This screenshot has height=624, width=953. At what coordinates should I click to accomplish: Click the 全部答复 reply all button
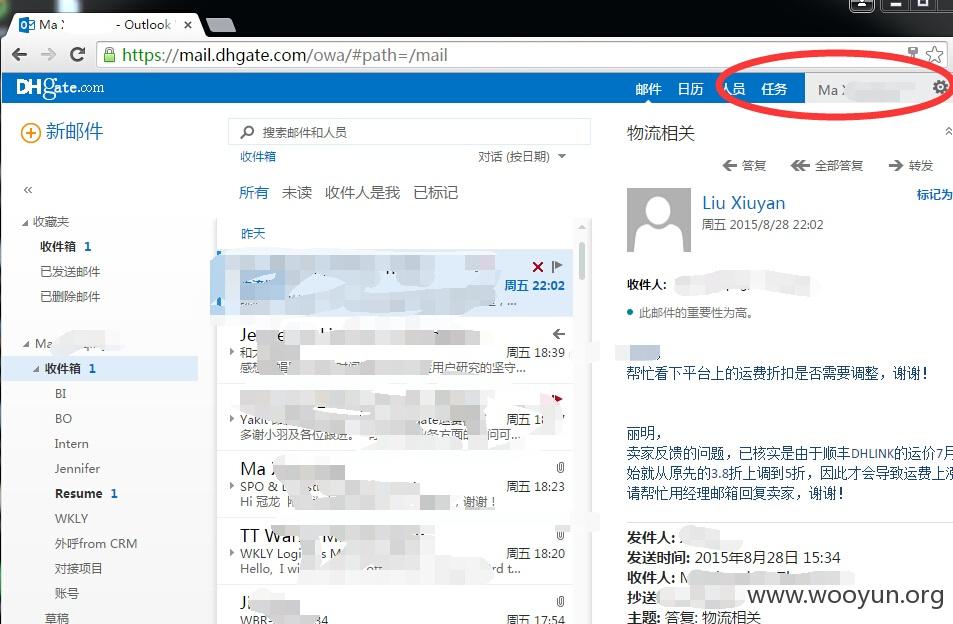[827, 165]
